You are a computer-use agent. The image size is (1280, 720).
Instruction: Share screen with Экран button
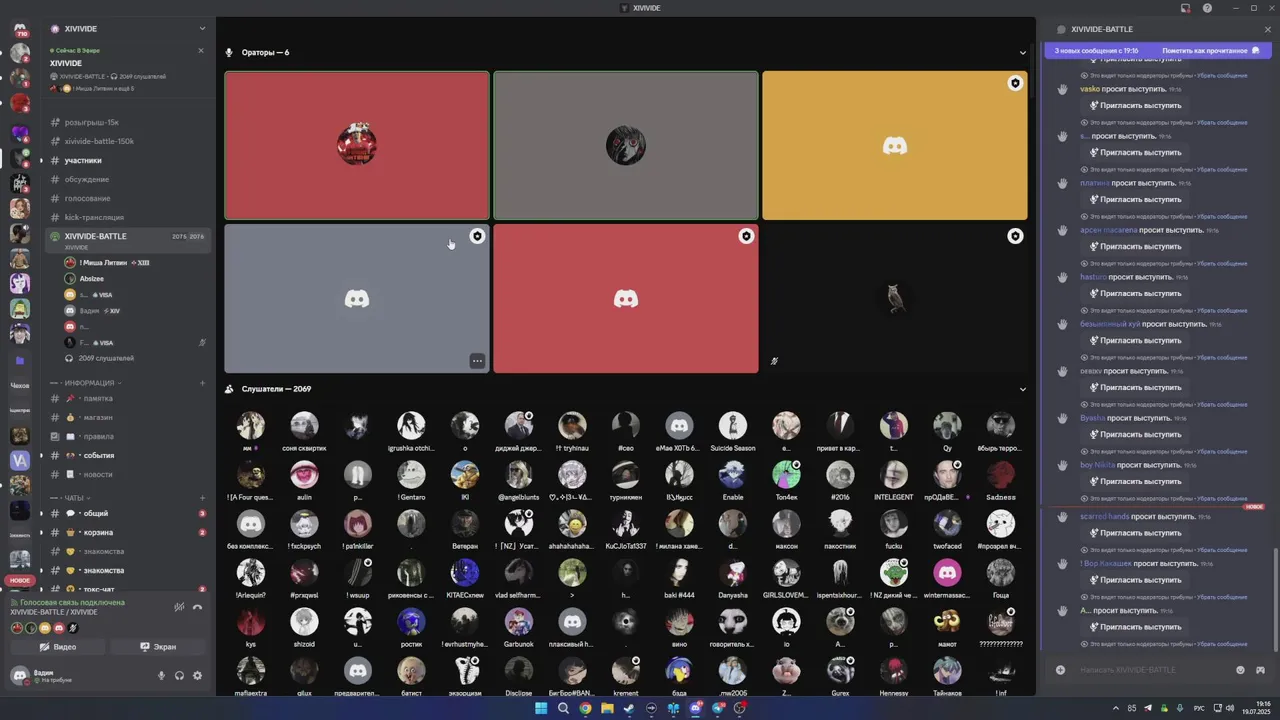pos(158,647)
